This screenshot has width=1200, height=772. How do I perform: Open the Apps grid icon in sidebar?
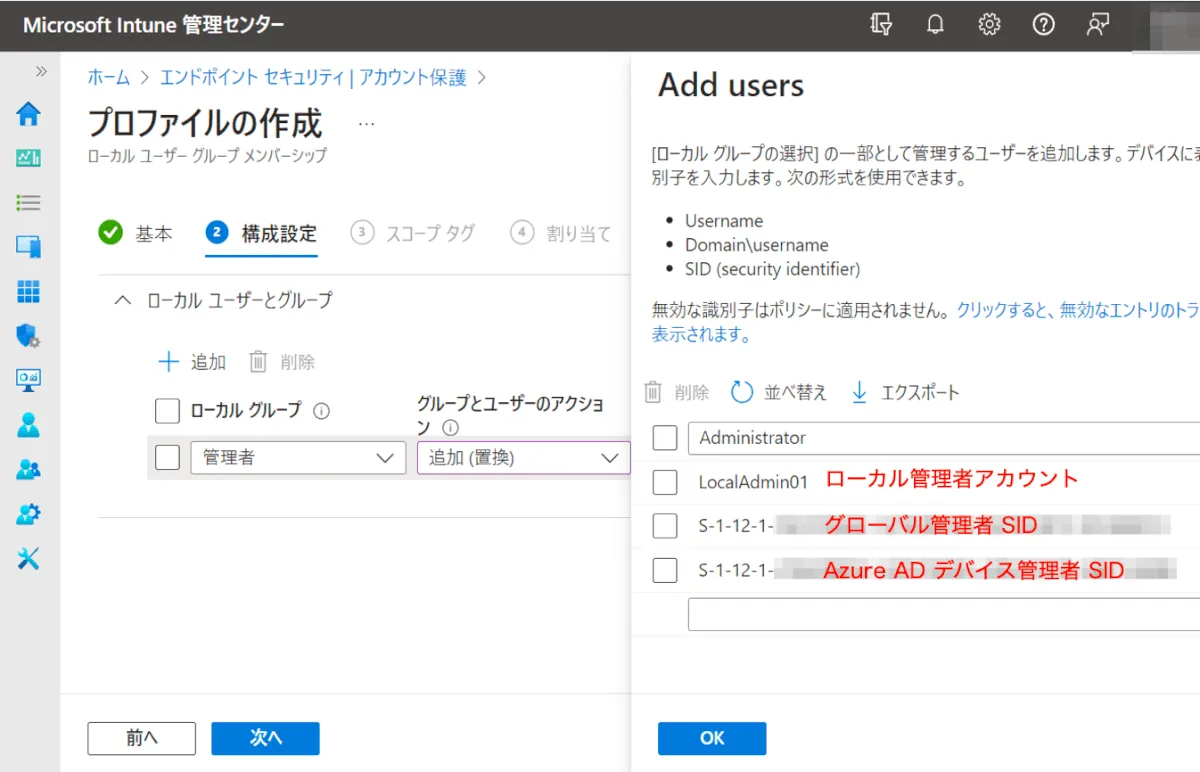[x=28, y=291]
